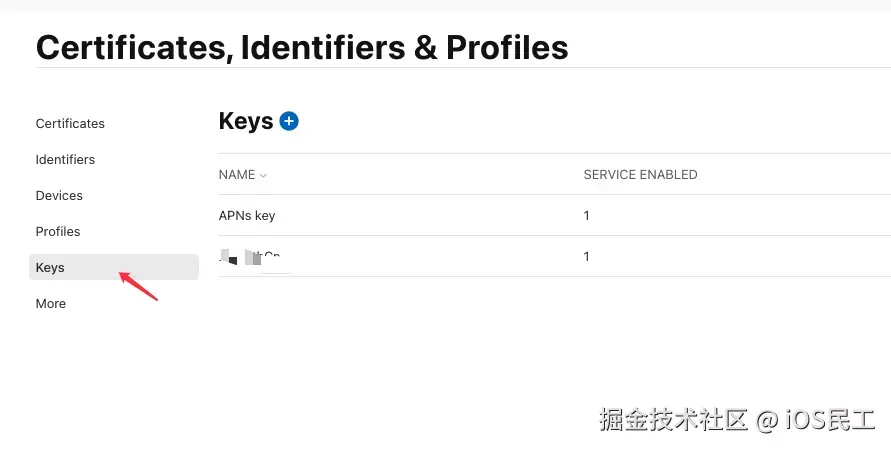Click the Keys section heading text

[x=245, y=121]
